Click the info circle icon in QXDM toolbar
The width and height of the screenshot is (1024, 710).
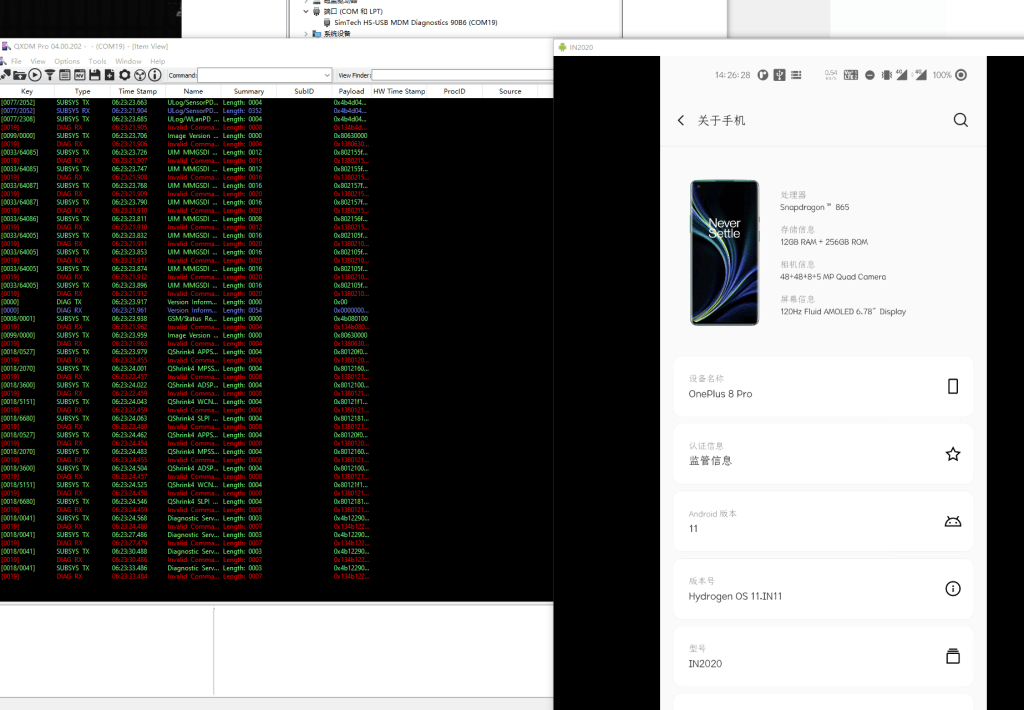coord(155,75)
